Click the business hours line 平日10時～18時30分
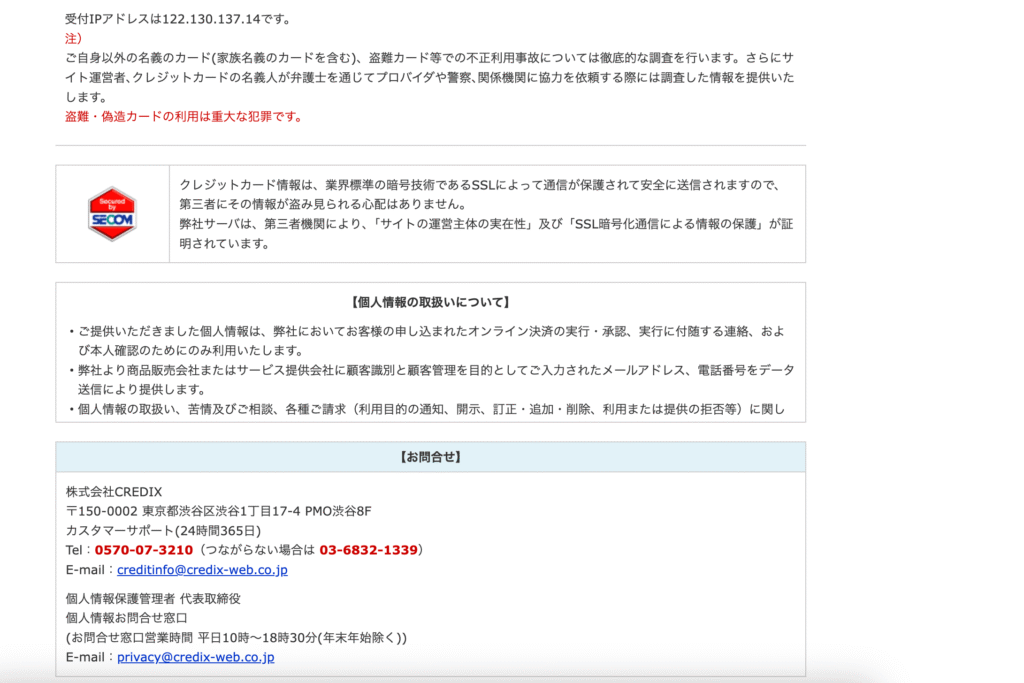 (236, 637)
